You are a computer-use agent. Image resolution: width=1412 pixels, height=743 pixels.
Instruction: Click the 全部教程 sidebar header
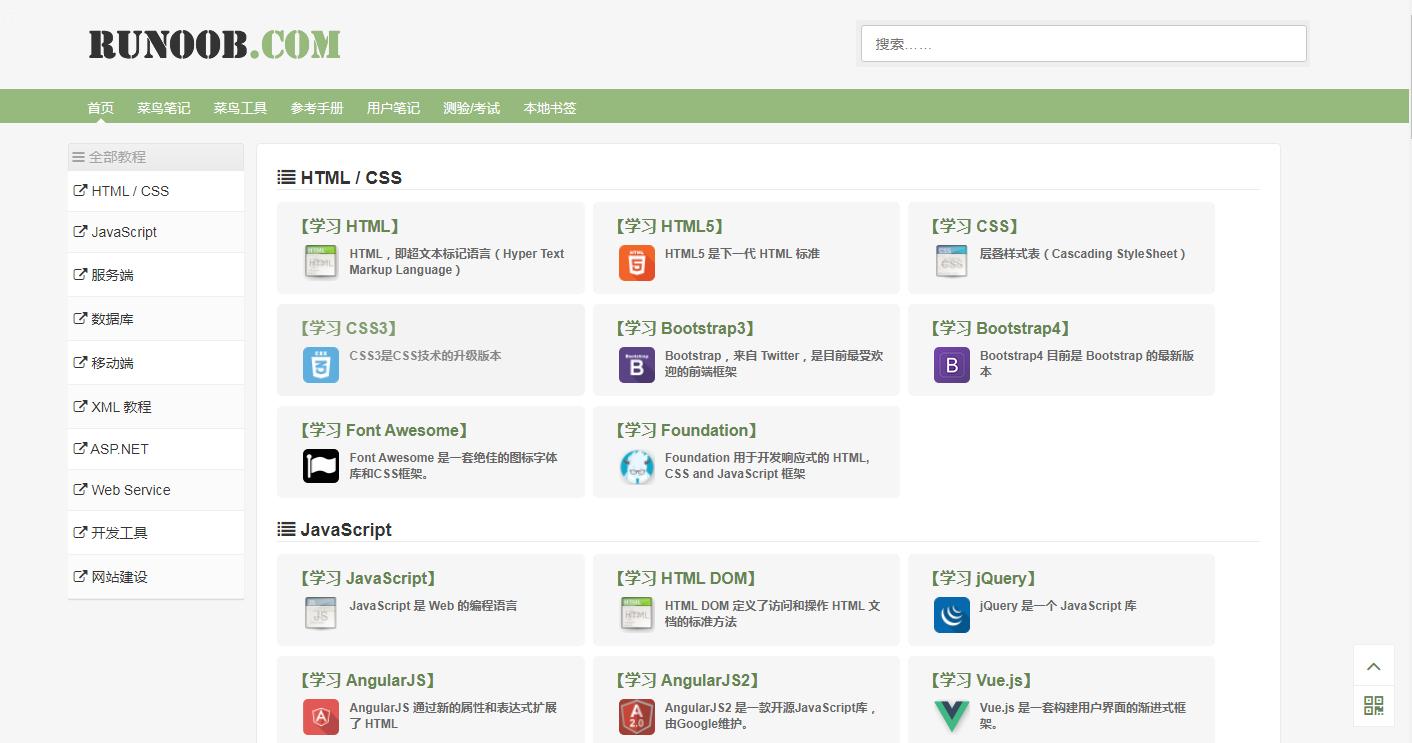click(156, 157)
